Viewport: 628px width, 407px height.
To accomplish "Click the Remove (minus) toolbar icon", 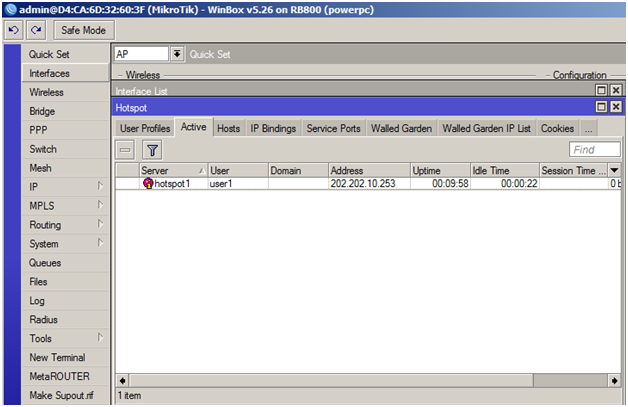I will pos(125,150).
